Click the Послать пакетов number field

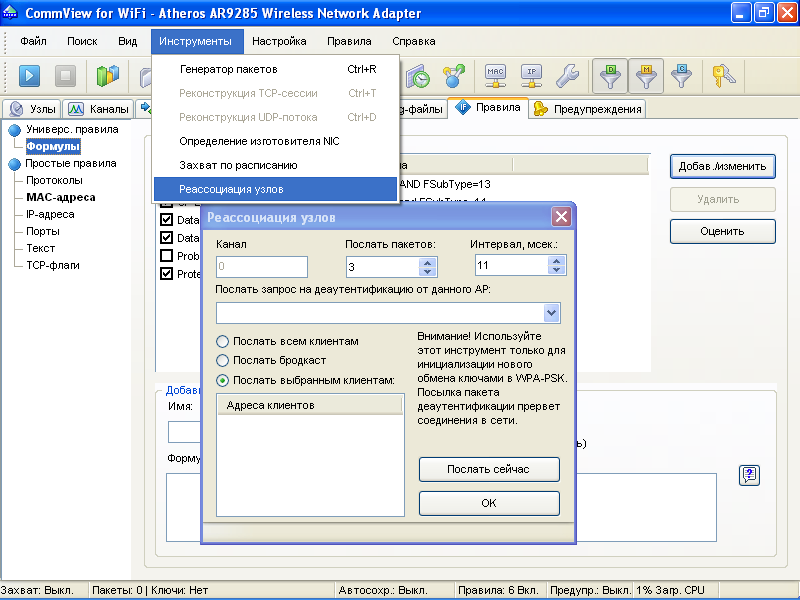click(x=383, y=267)
